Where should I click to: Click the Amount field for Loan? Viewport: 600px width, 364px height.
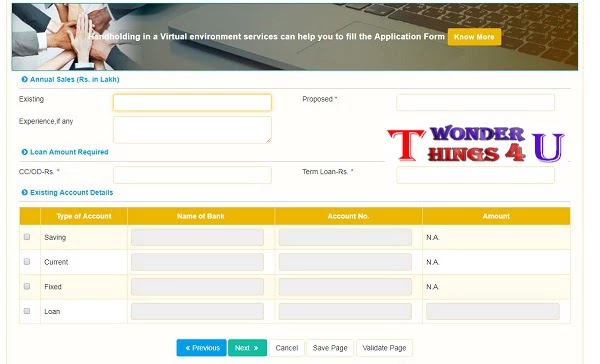pyautogui.click(x=493, y=312)
